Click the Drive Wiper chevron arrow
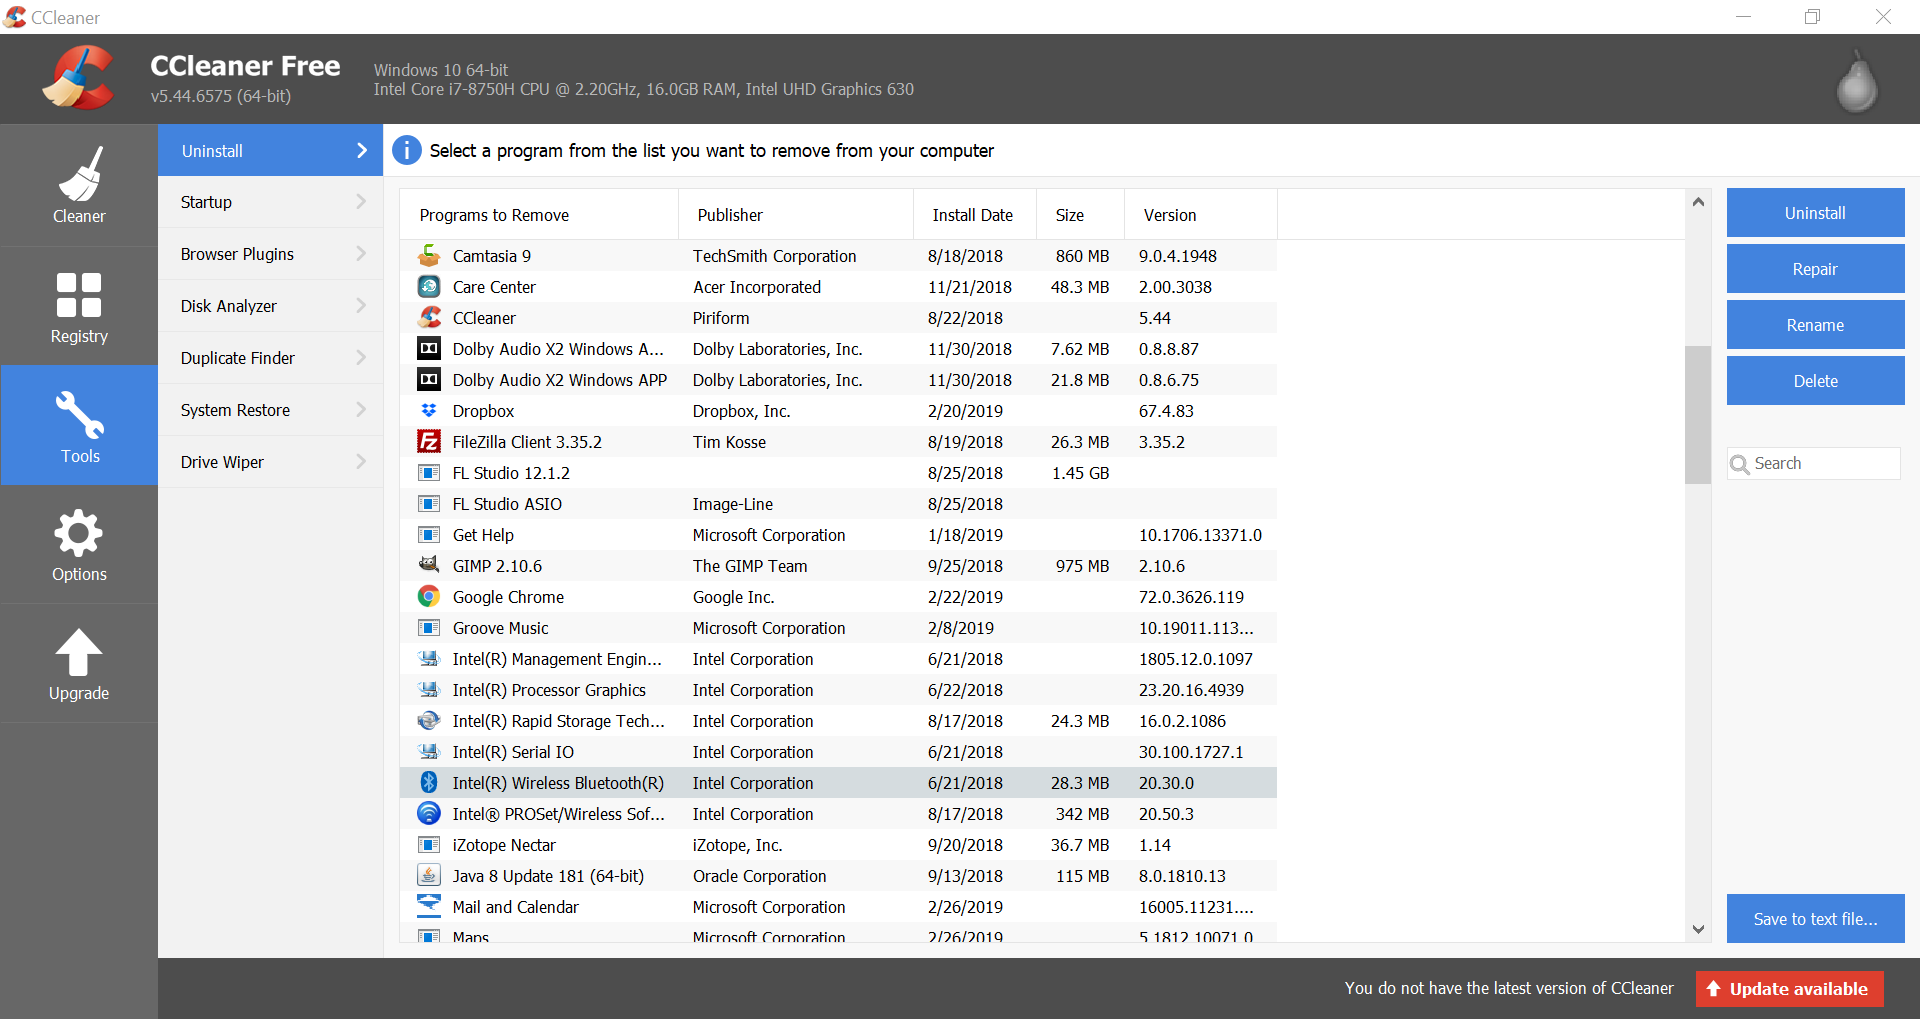The width and height of the screenshot is (1920, 1019). pyautogui.click(x=361, y=462)
